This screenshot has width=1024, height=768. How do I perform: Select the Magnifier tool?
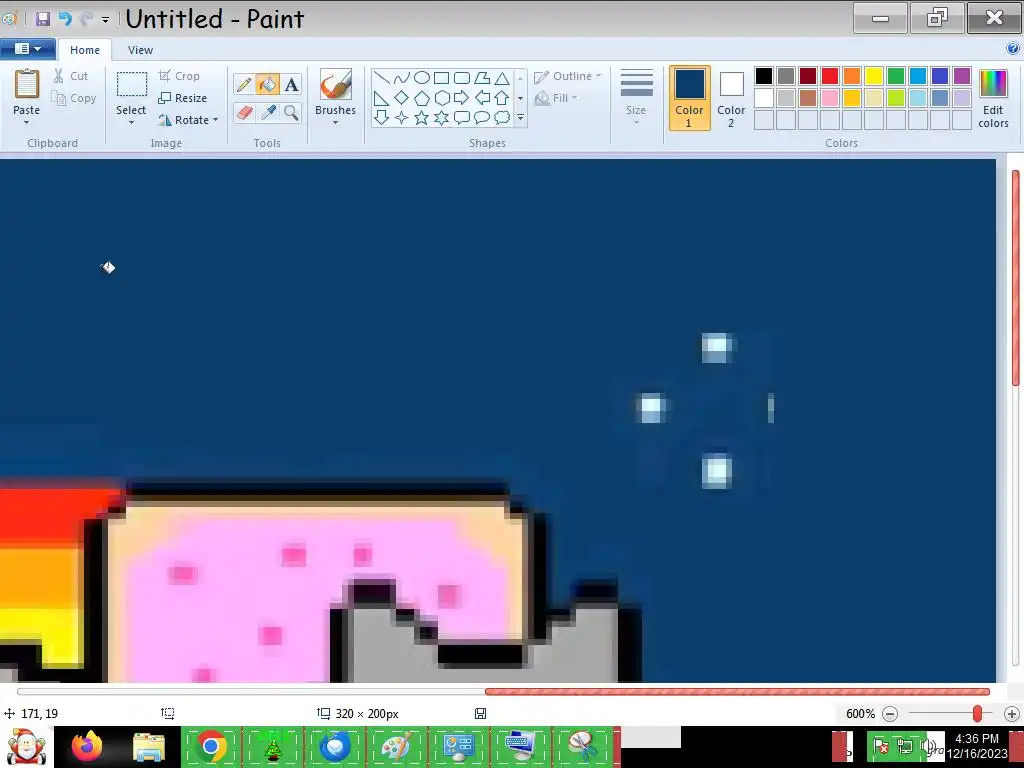tap(291, 112)
